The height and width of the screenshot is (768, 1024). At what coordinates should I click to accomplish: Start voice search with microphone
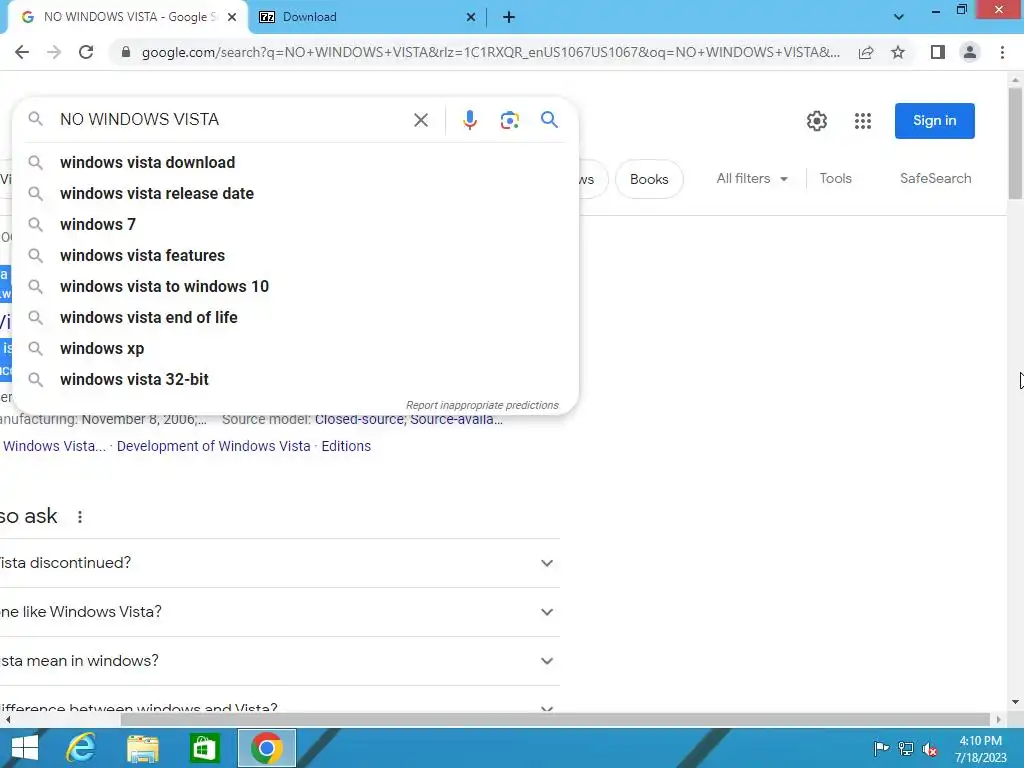470,120
